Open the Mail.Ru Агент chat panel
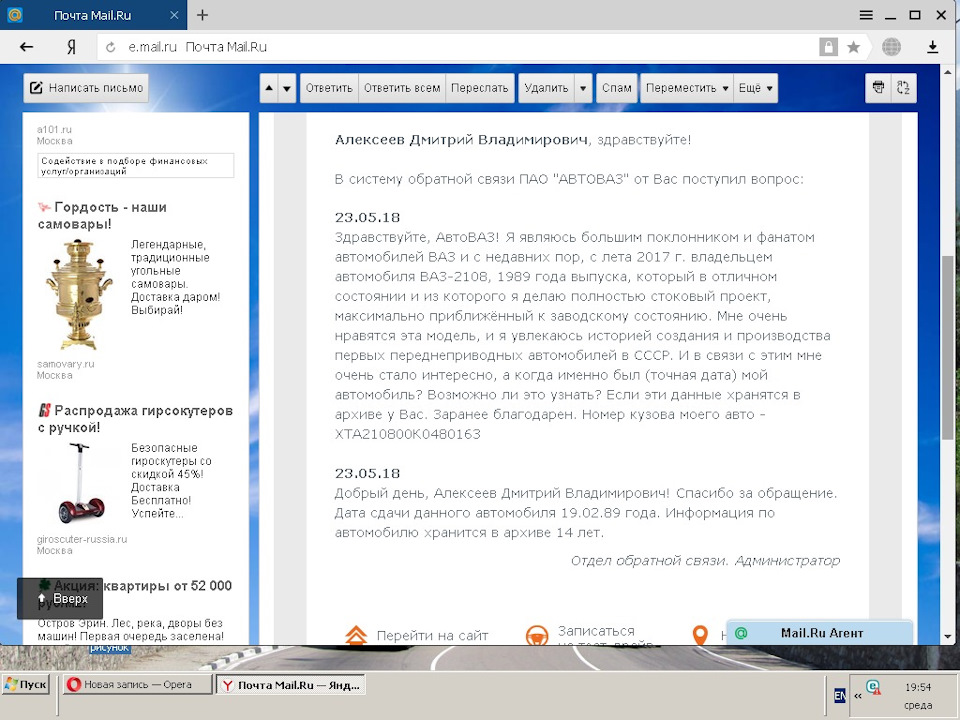Image resolution: width=960 pixels, height=720 pixels. [x=820, y=633]
